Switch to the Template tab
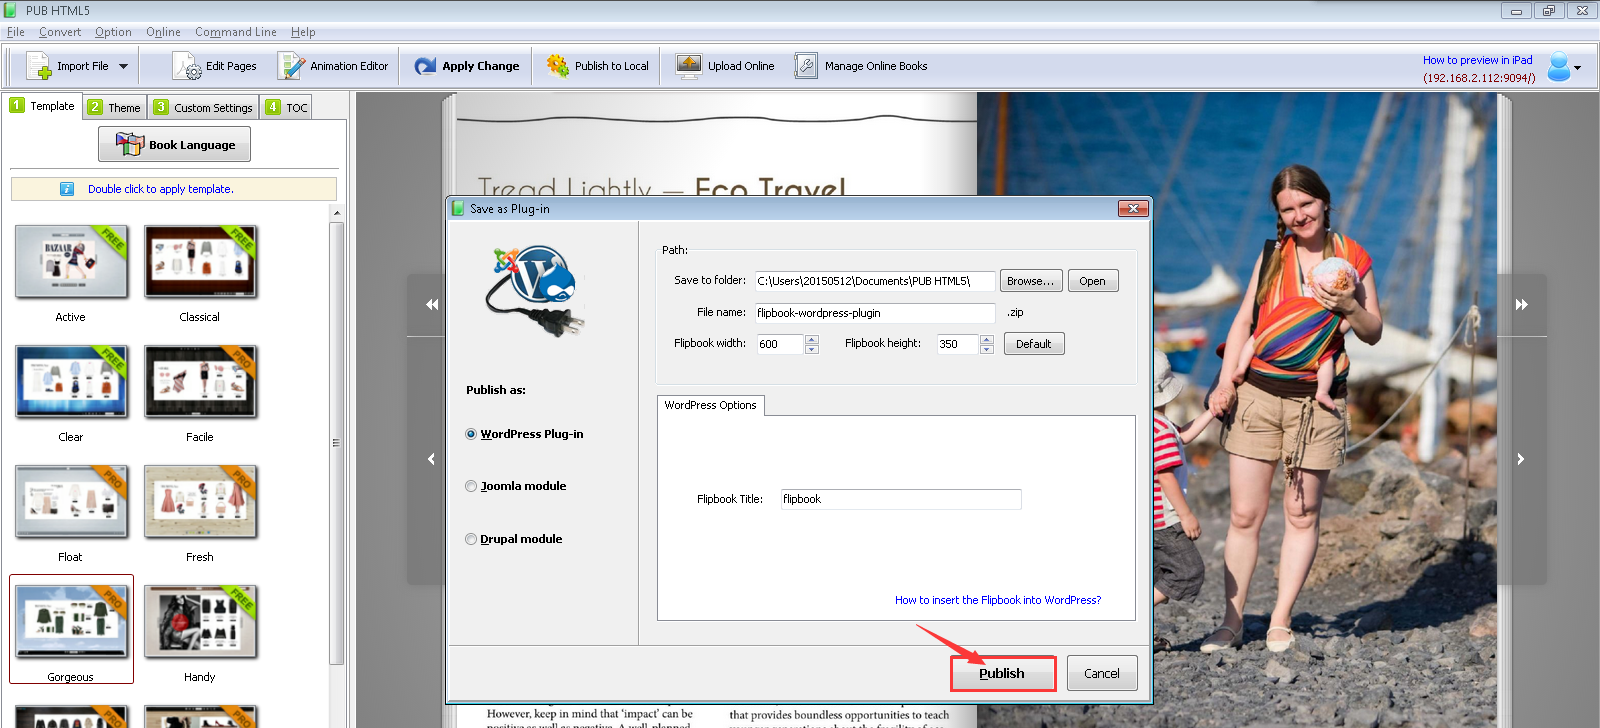1600x728 pixels. pos(43,105)
